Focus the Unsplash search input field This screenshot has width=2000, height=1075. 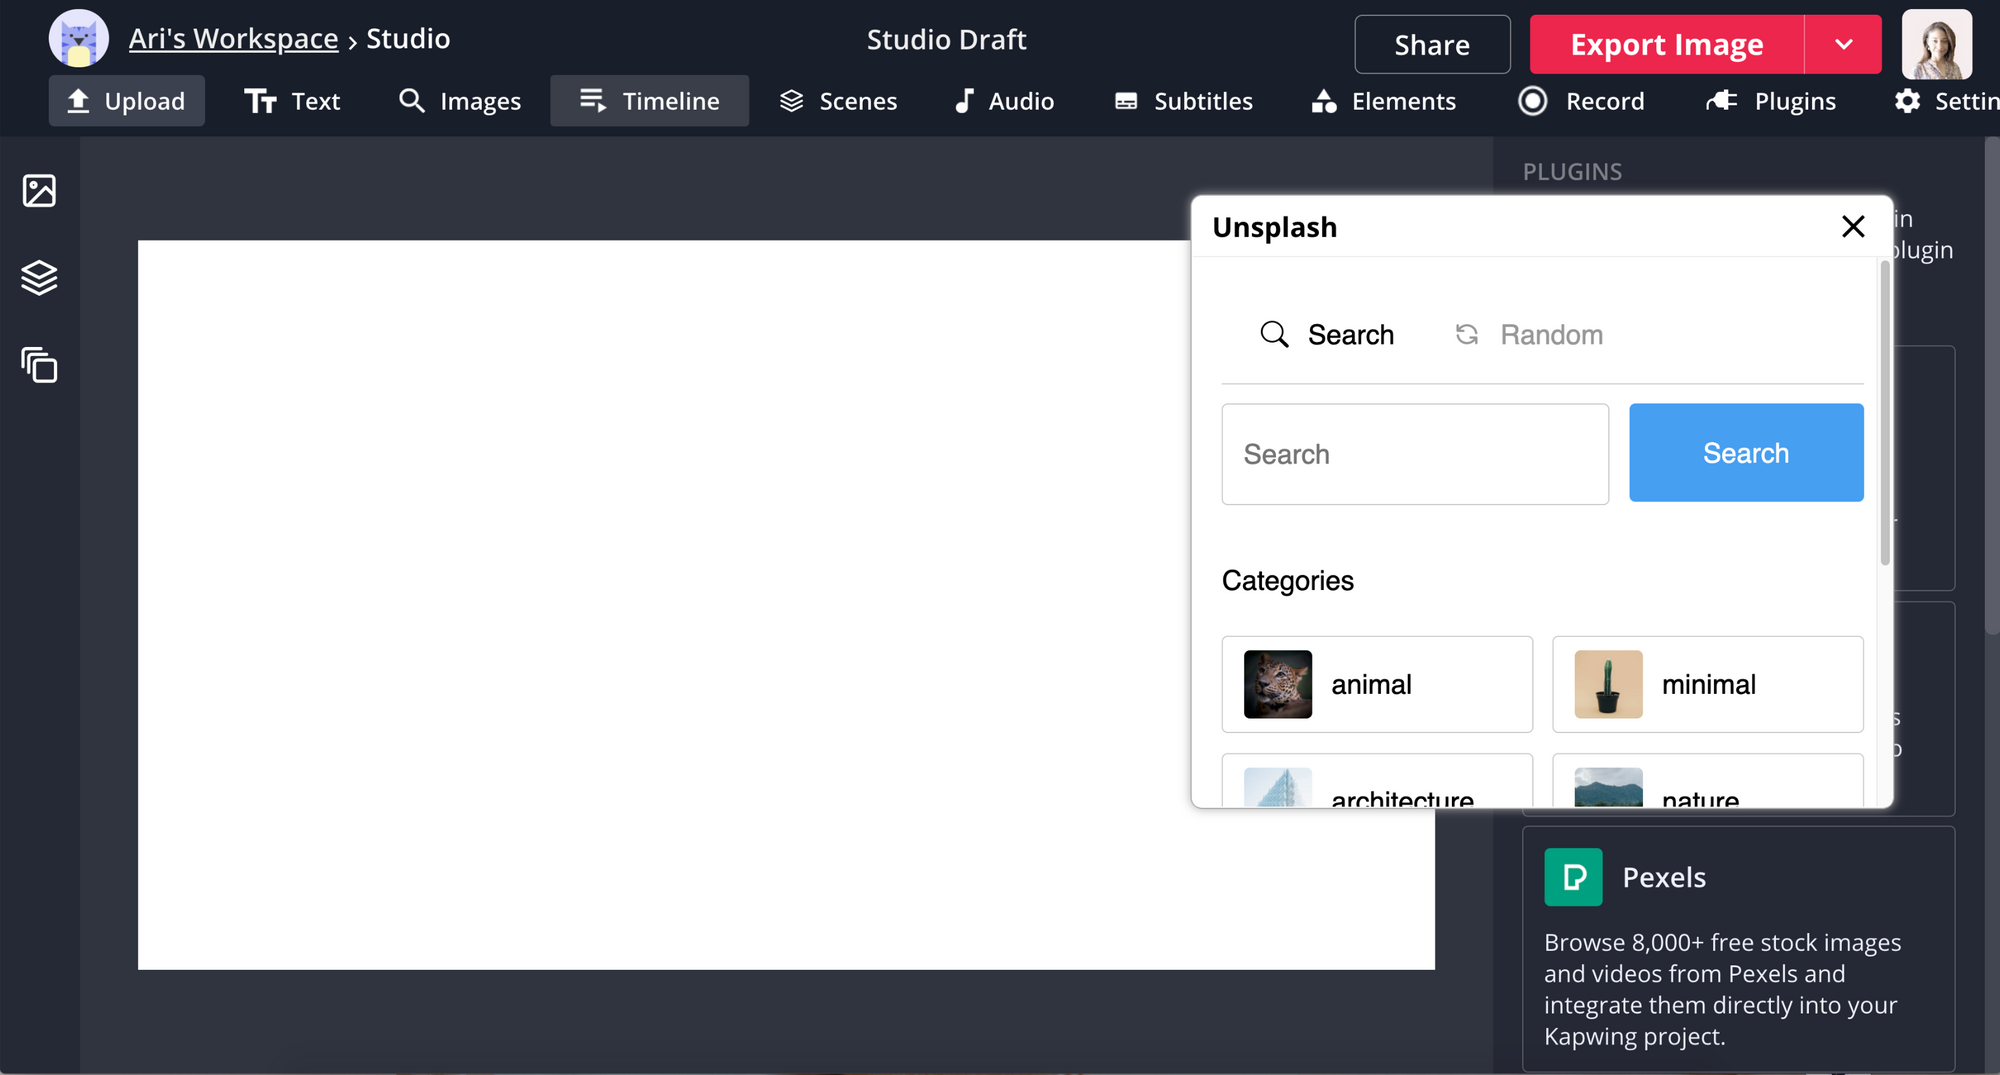tap(1414, 454)
